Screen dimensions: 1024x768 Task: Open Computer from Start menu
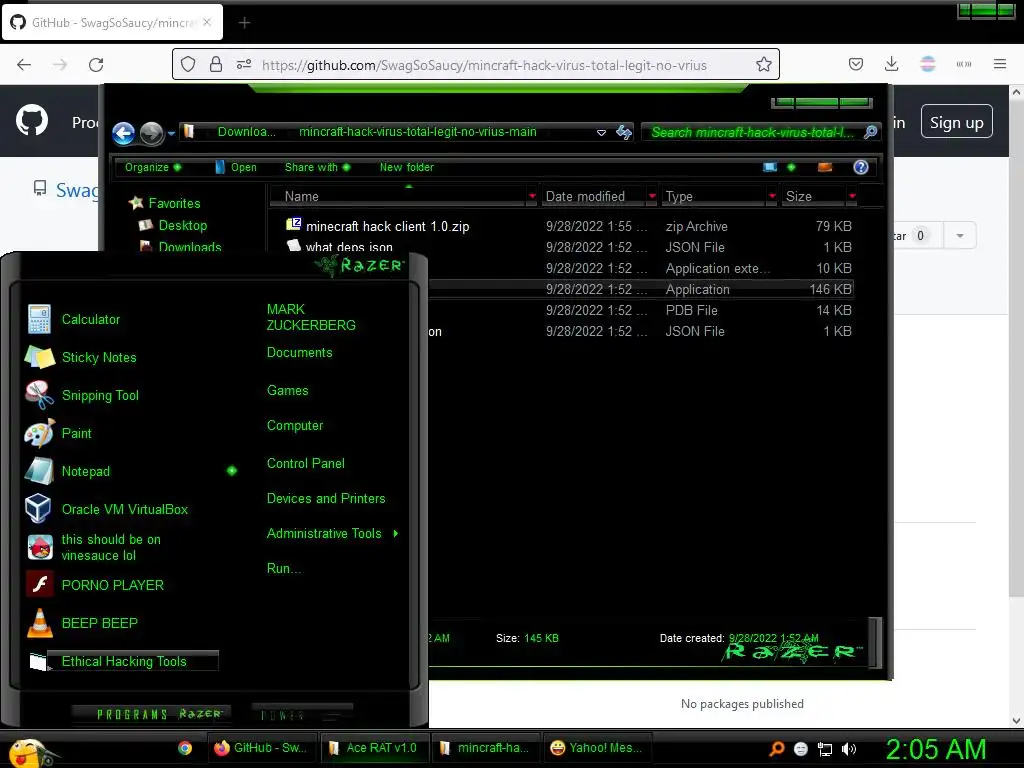coord(295,426)
